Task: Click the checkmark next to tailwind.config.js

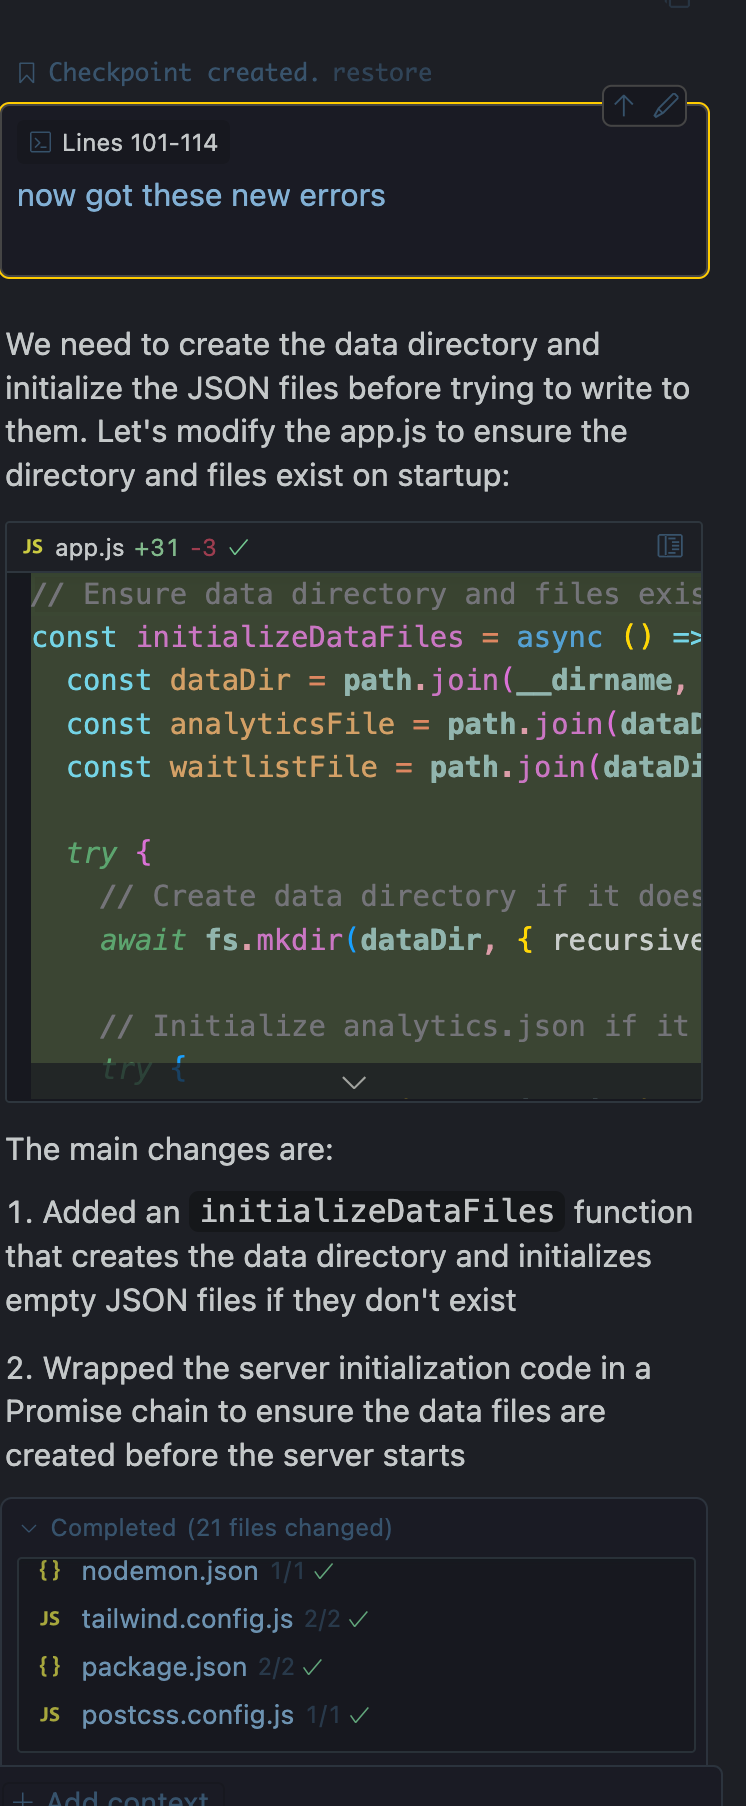Action: 359,1619
